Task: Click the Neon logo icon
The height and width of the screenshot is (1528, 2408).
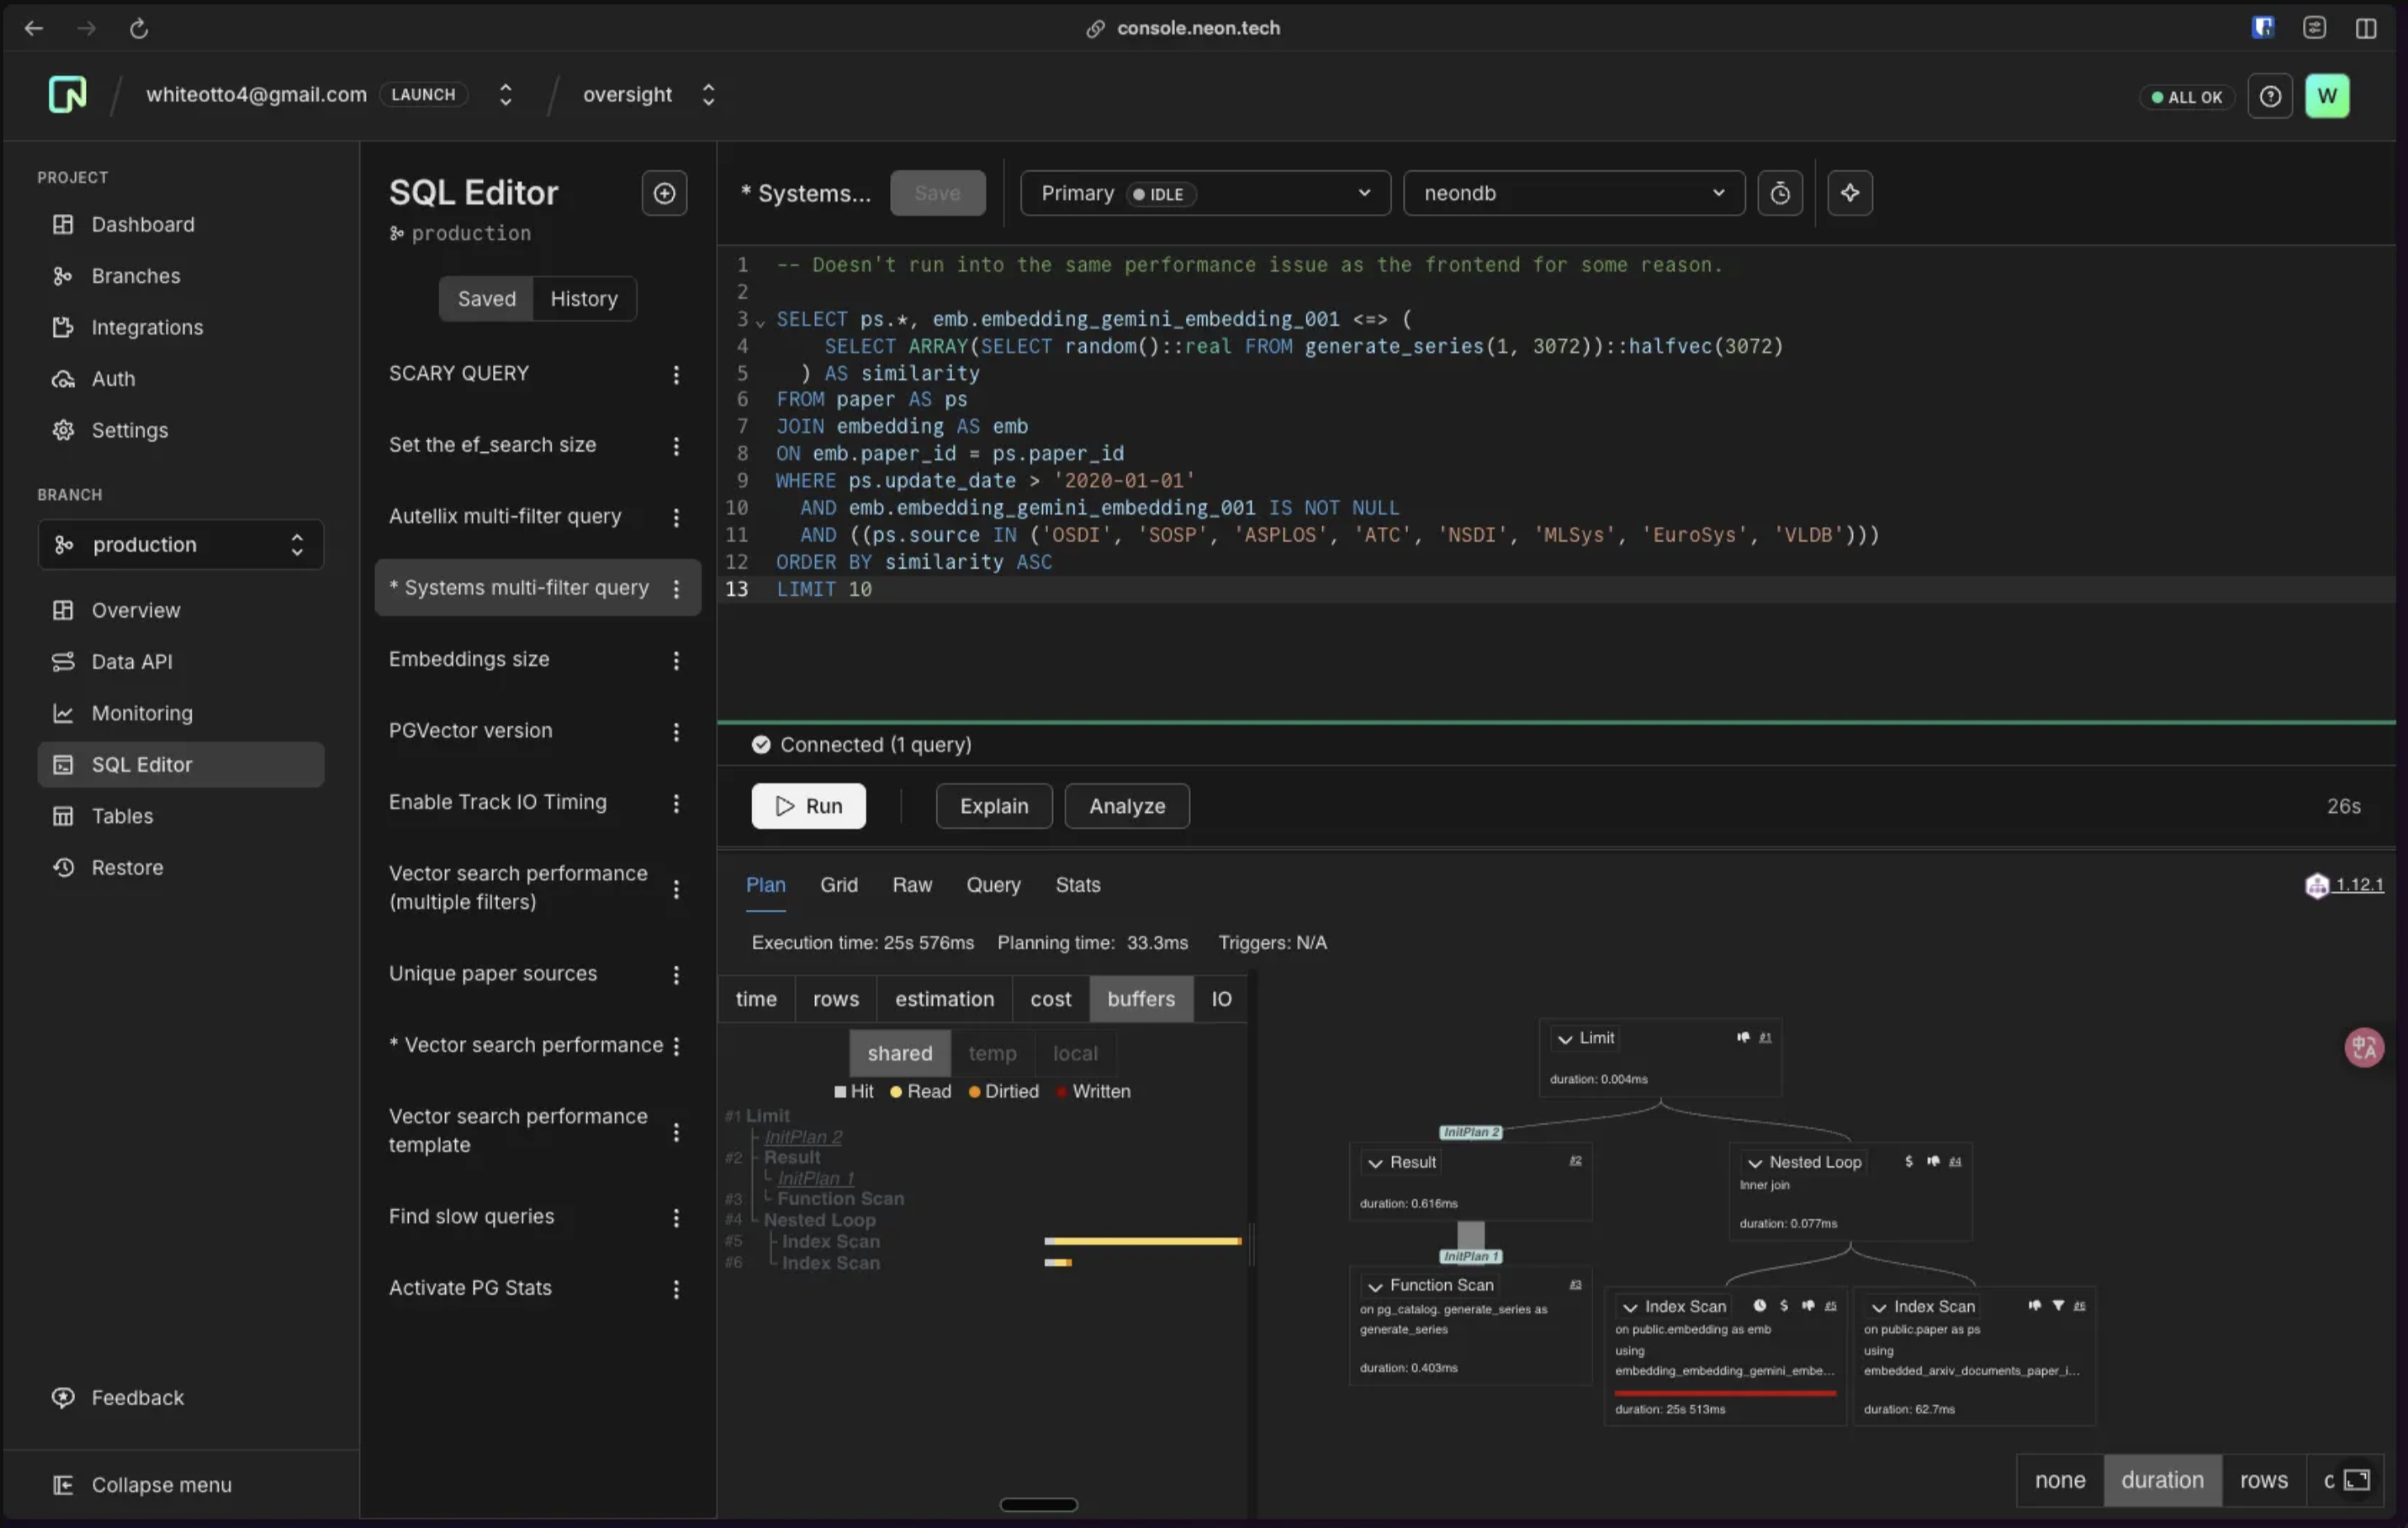Action: click(68, 95)
